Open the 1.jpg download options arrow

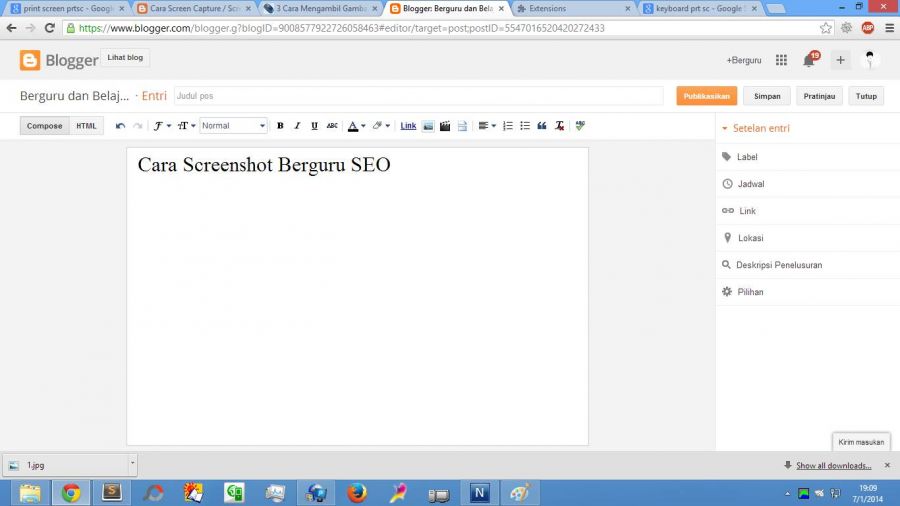(x=133, y=464)
